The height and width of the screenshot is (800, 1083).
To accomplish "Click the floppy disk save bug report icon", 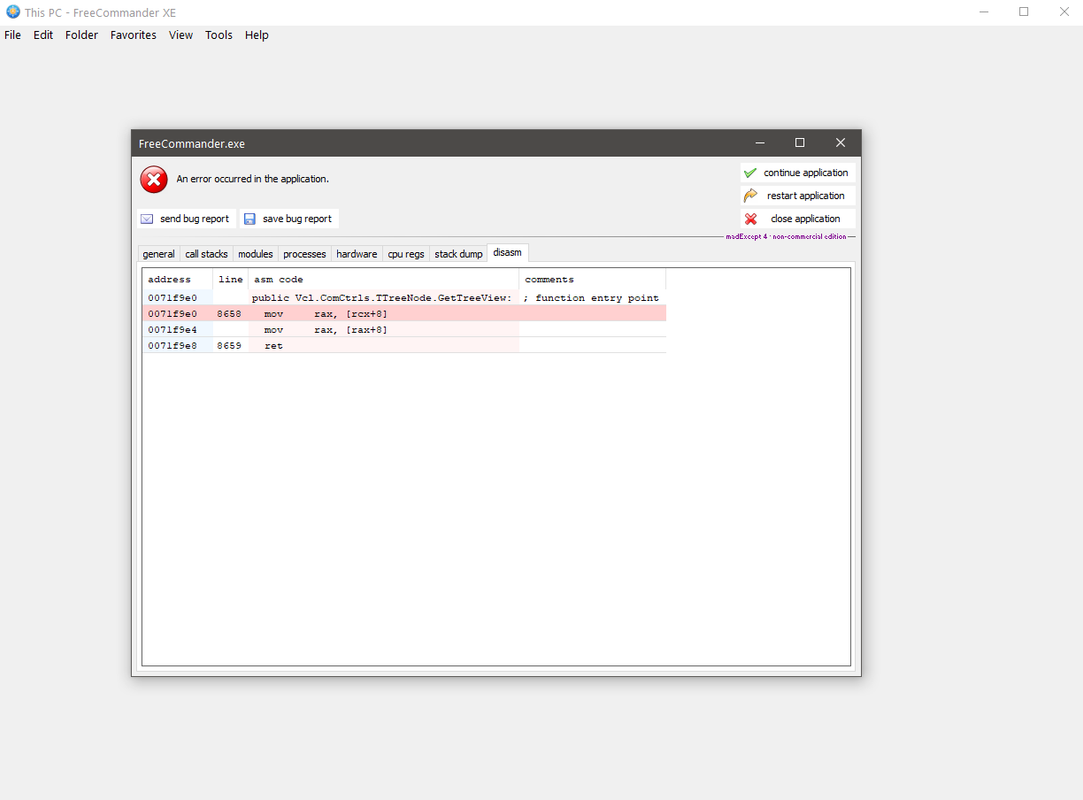I will (250, 219).
